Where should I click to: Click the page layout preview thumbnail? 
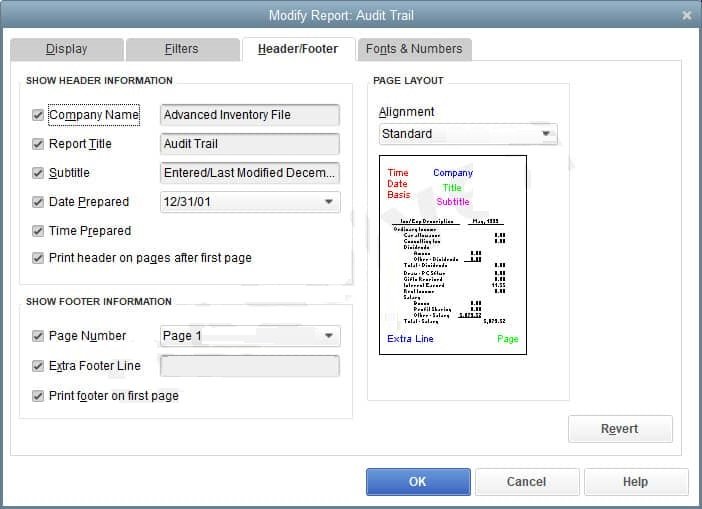[453, 255]
